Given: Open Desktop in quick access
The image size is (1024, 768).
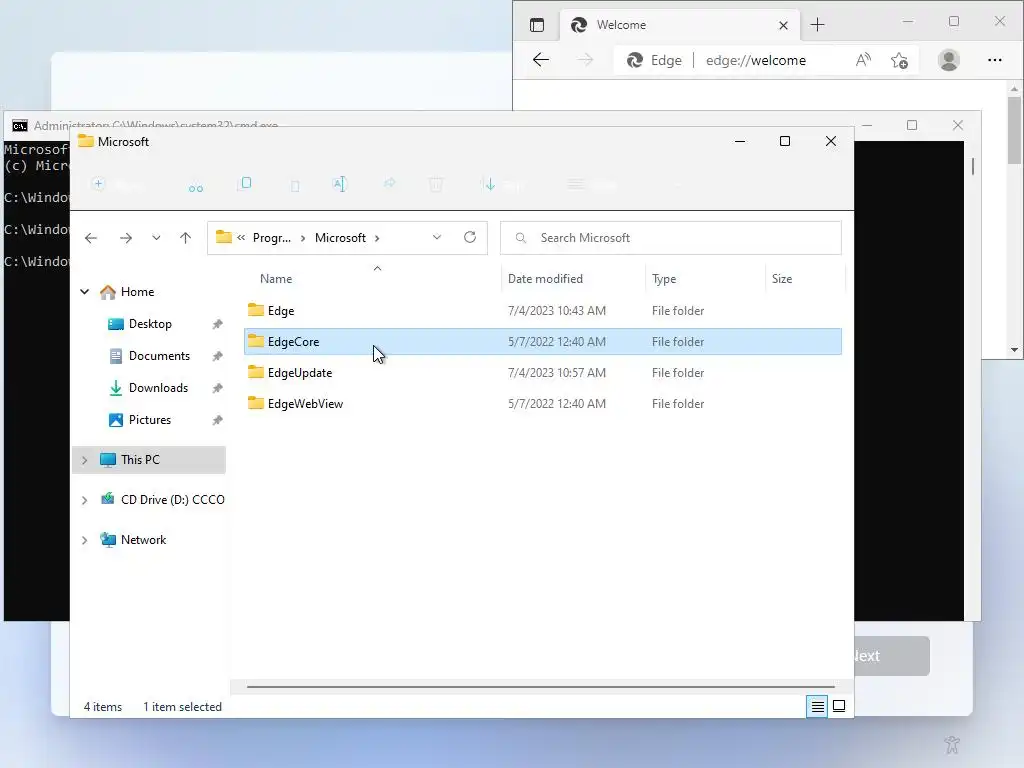Looking at the screenshot, I should [150, 324].
